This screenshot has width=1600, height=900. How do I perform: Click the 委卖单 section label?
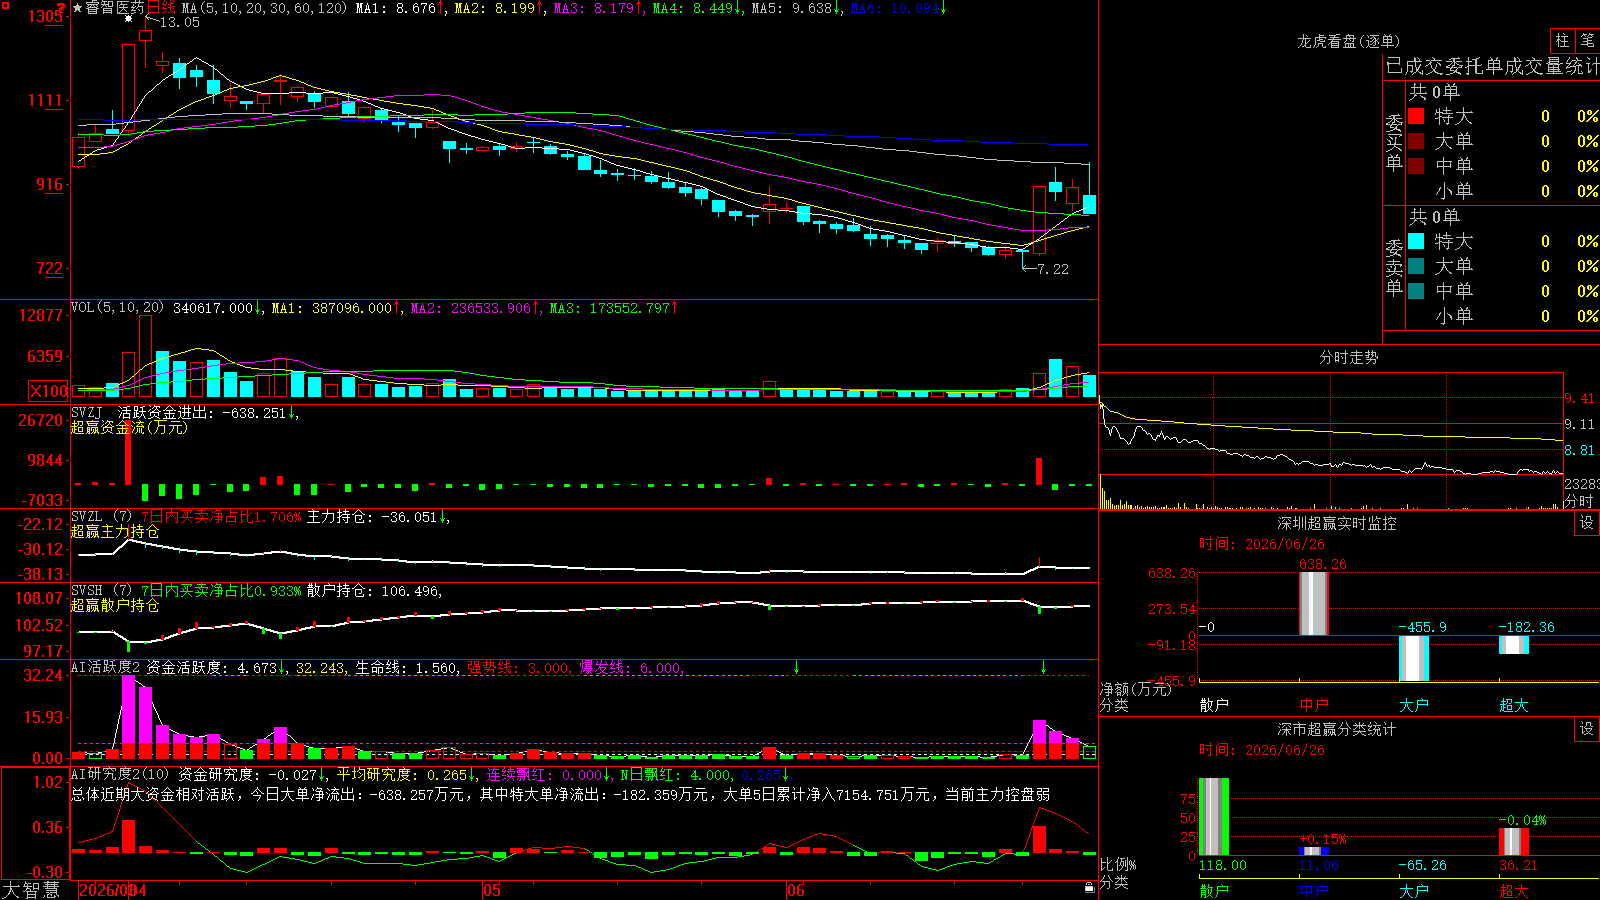[1394, 267]
